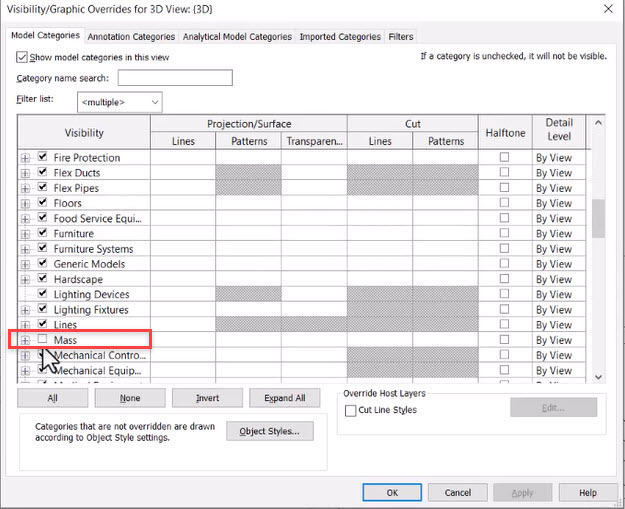625x509 pixels.
Task: Expand the Hardscape category
Action: 25,280
